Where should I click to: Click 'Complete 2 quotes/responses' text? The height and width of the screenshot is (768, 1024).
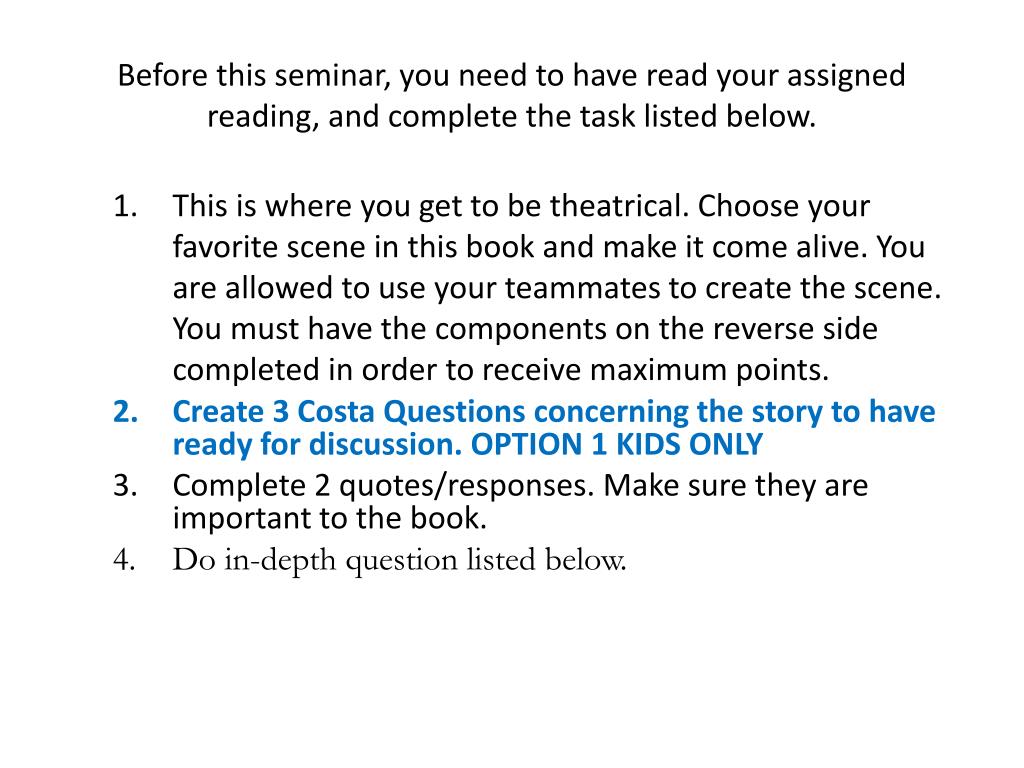click(383, 486)
